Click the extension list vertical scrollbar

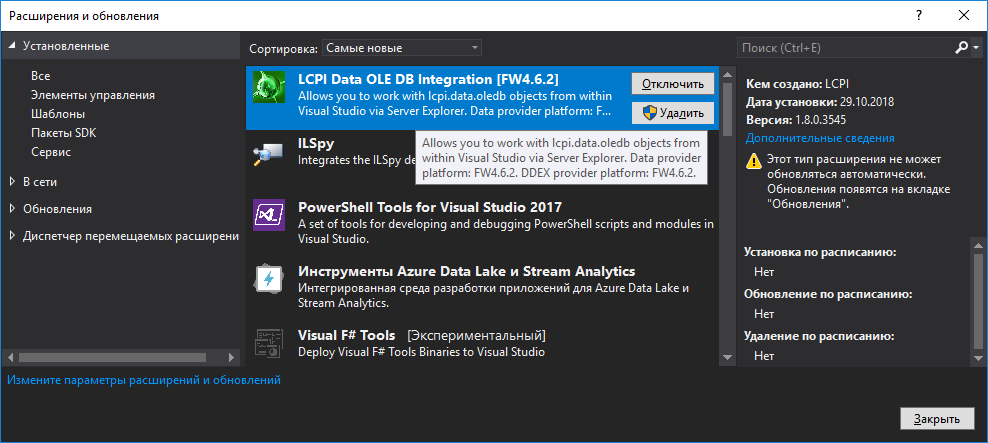(x=727, y=215)
